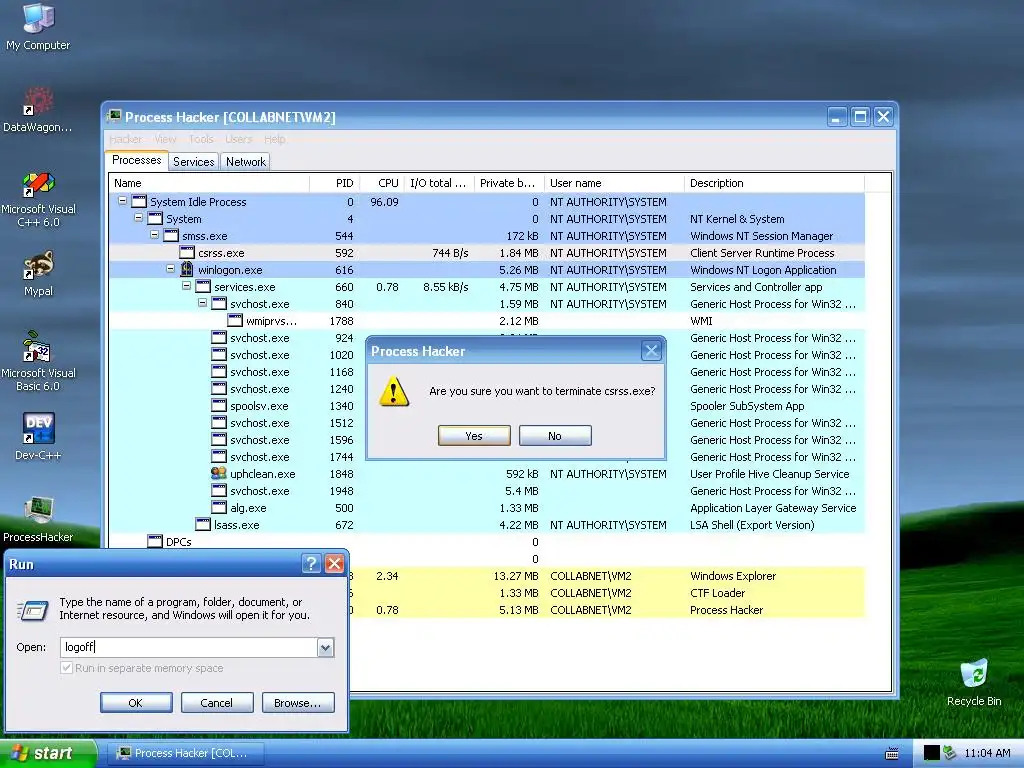
Task: Click the Process Hacker tray icon
Action: 950,753
